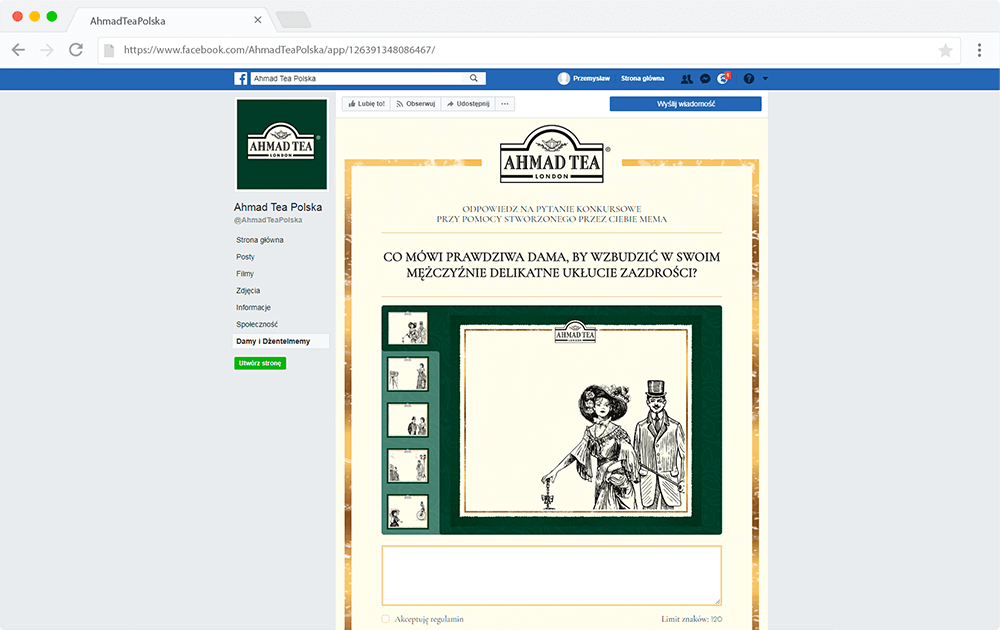The width and height of the screenshot is (1000, 630).
Task: Open the friend requests icon
Action: click(x=686, y=78)
